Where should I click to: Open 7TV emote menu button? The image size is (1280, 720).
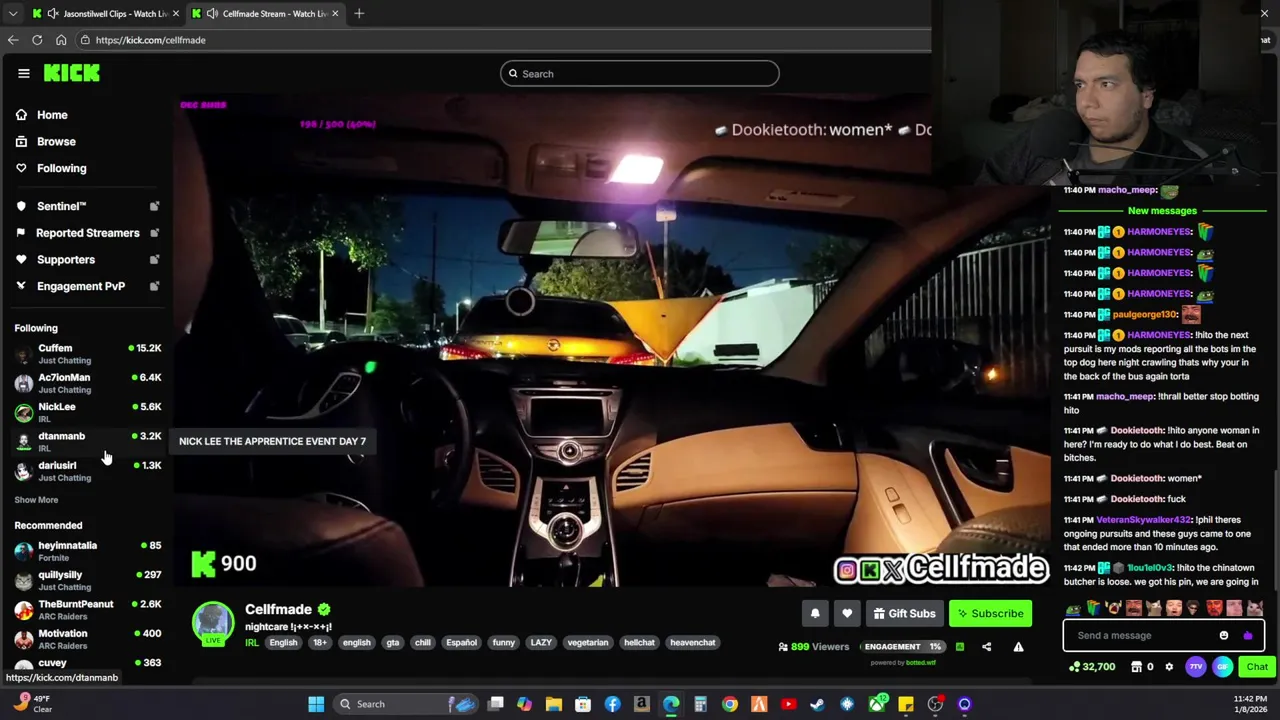[1196, 667]
